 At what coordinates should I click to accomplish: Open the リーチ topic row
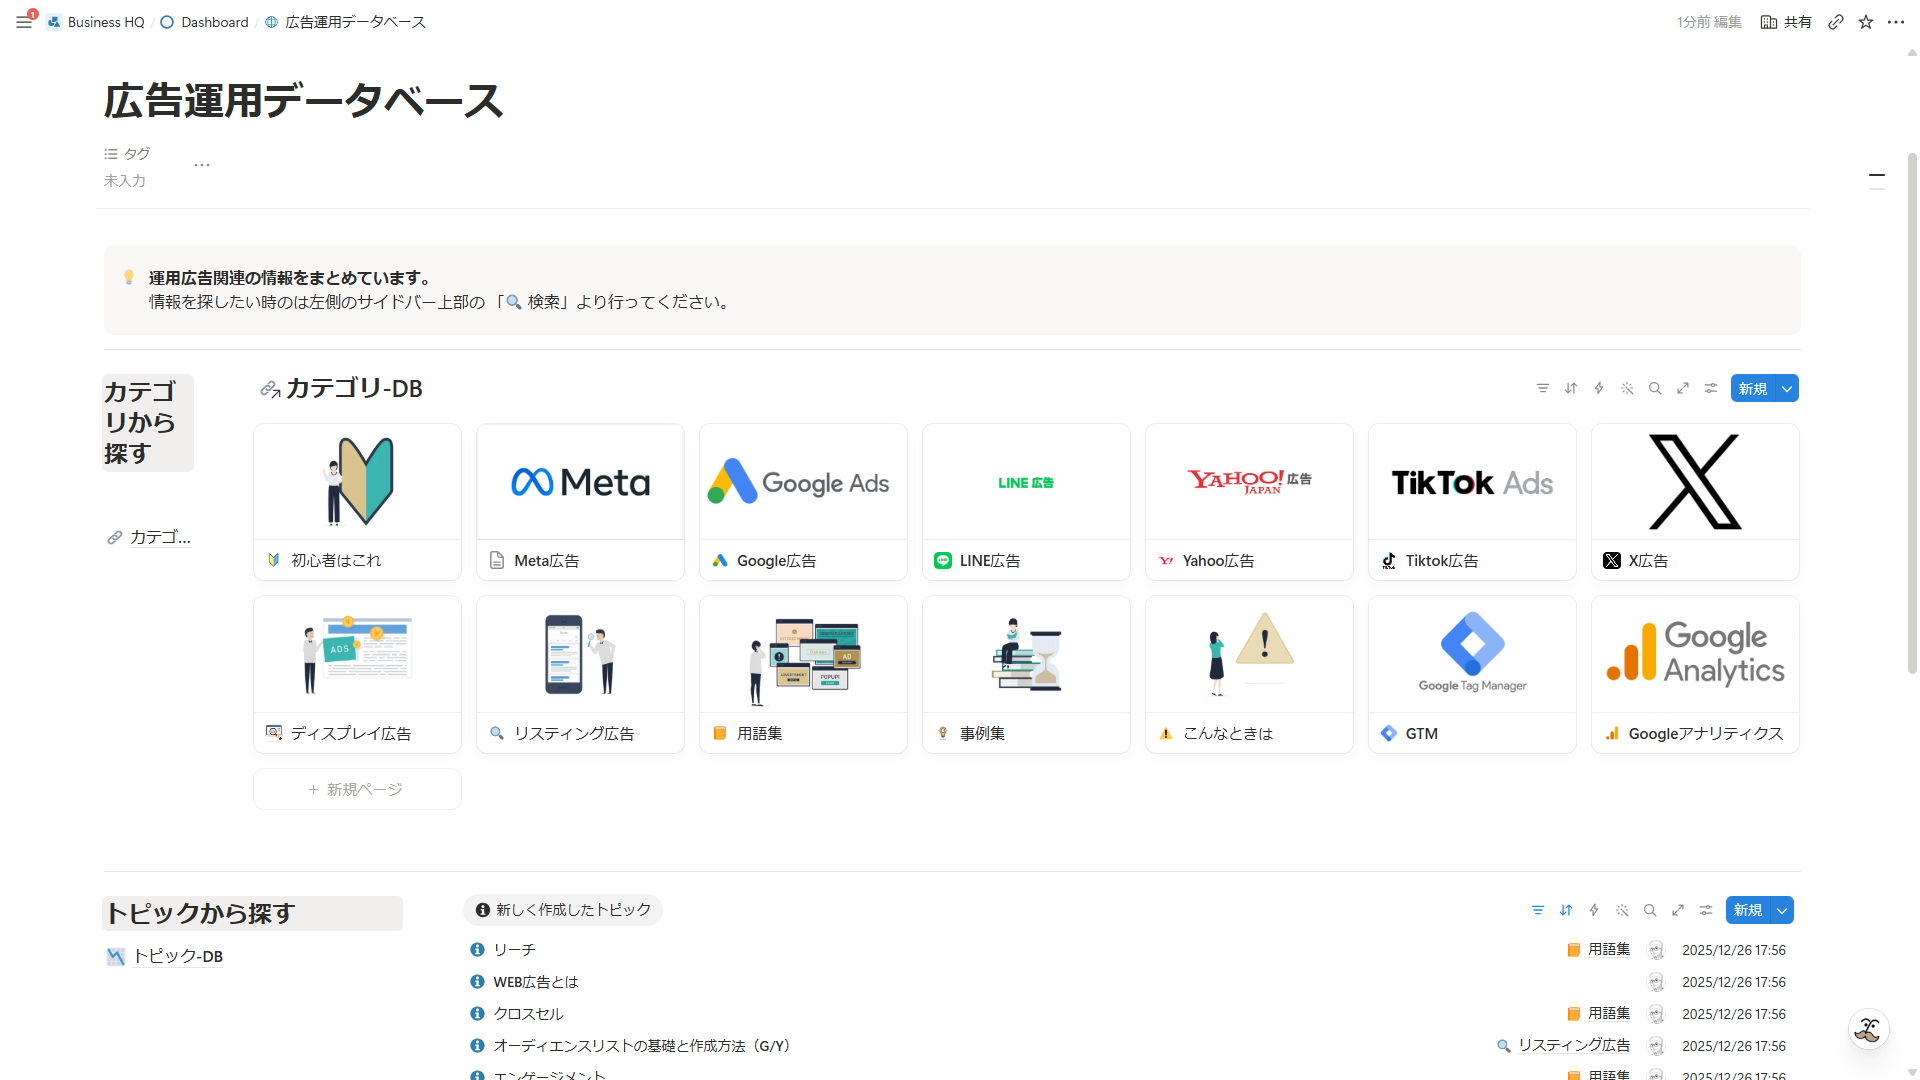pos(1128,950)
